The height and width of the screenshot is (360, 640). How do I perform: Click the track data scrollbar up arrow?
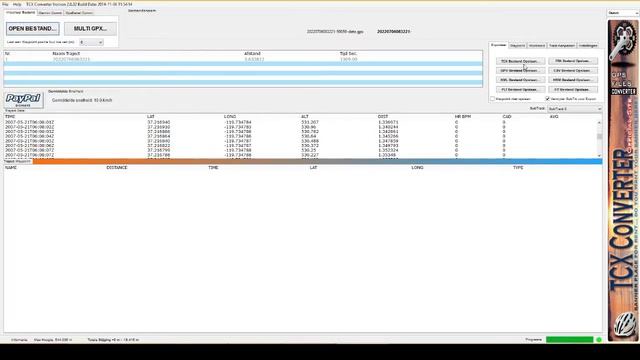(x=599, y=122)
